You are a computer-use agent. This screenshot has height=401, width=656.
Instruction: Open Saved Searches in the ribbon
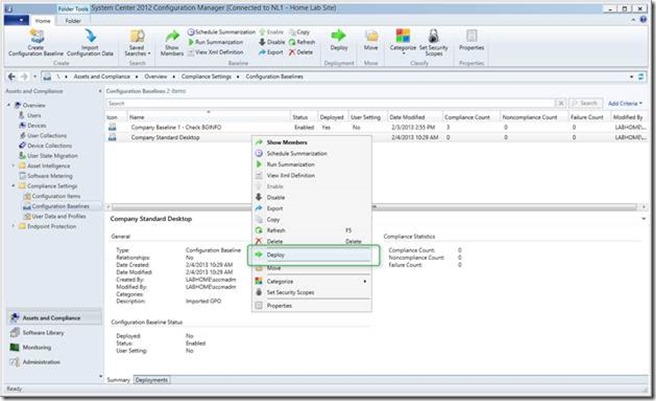click(137, 42)
